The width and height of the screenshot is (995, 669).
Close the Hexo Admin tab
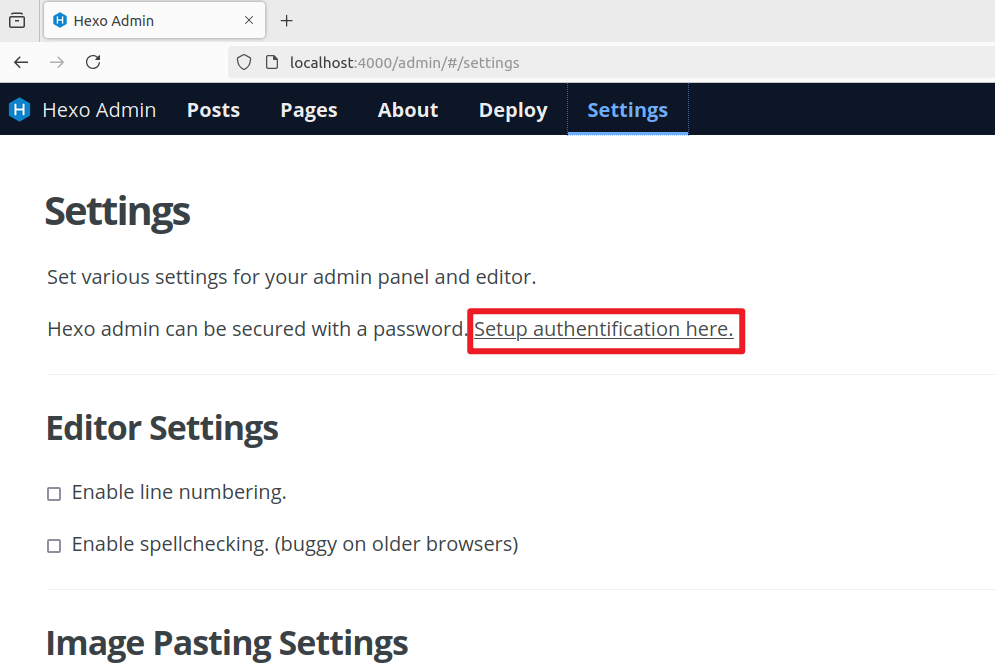pos(246,20)
